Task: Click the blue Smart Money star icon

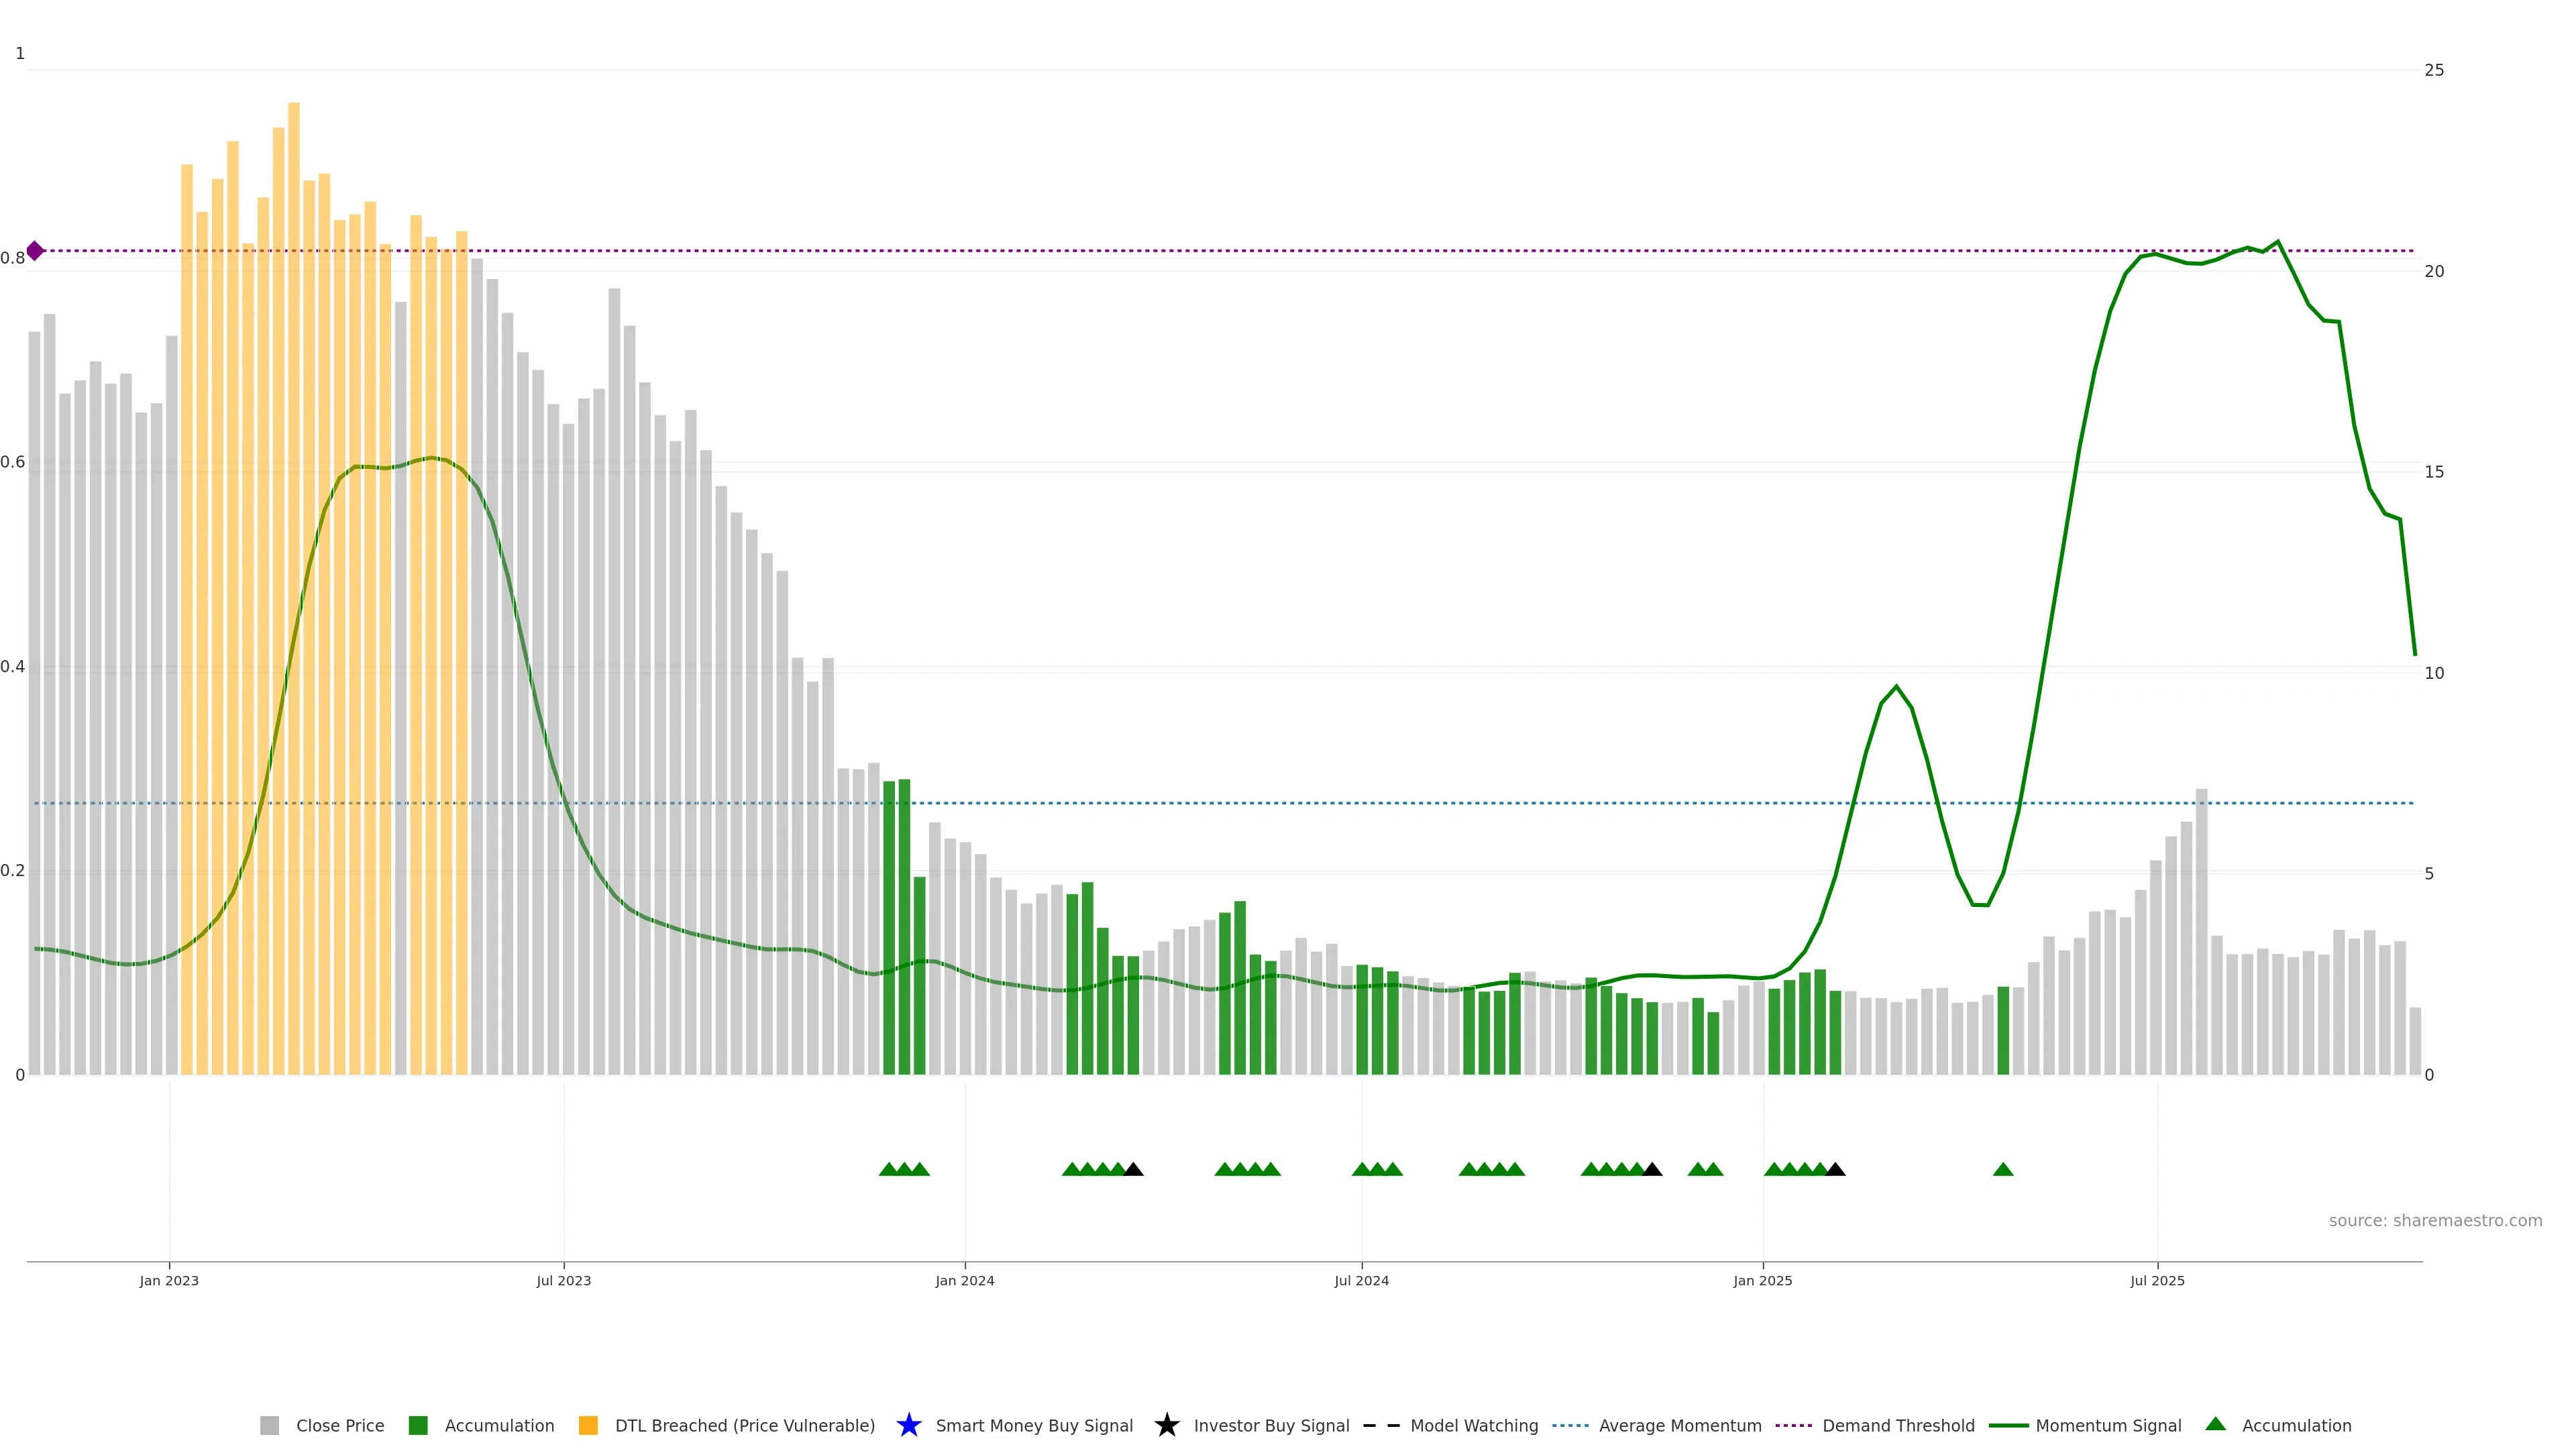Action: pyautogui.click(x=908, y=1425)
